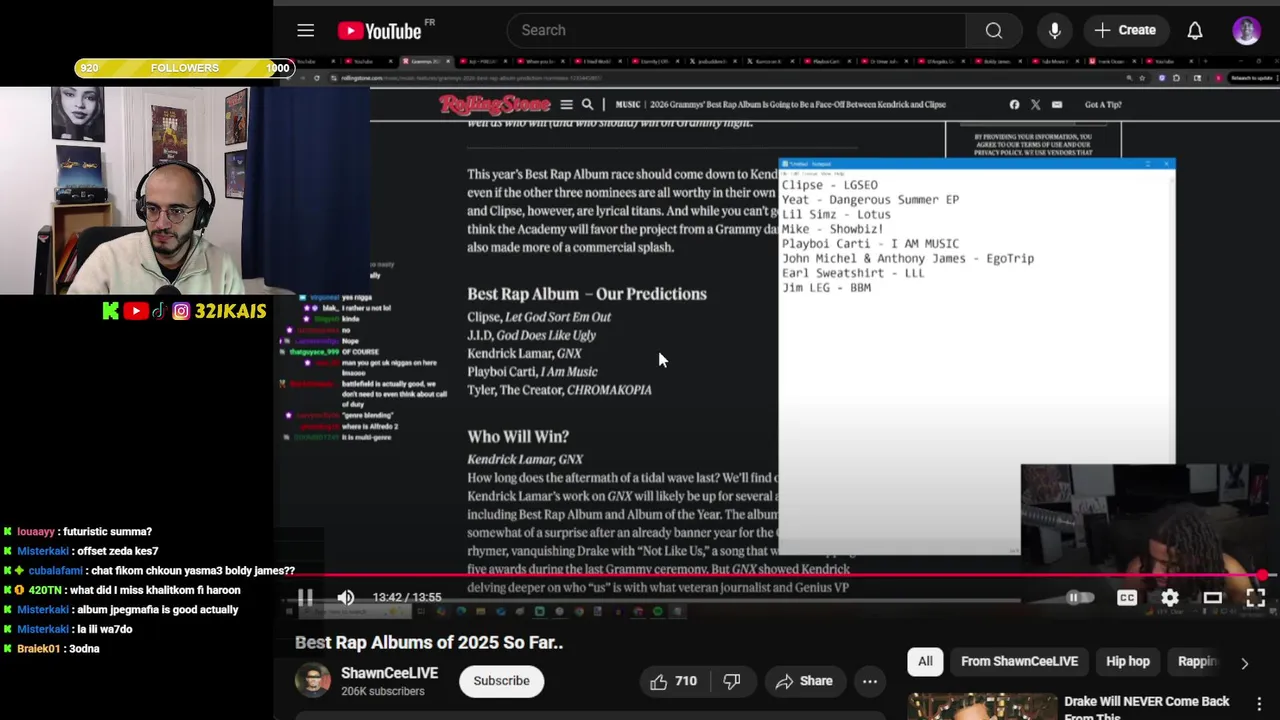
Task: Click the followers goal progress bar
Action: coord(184,68)
